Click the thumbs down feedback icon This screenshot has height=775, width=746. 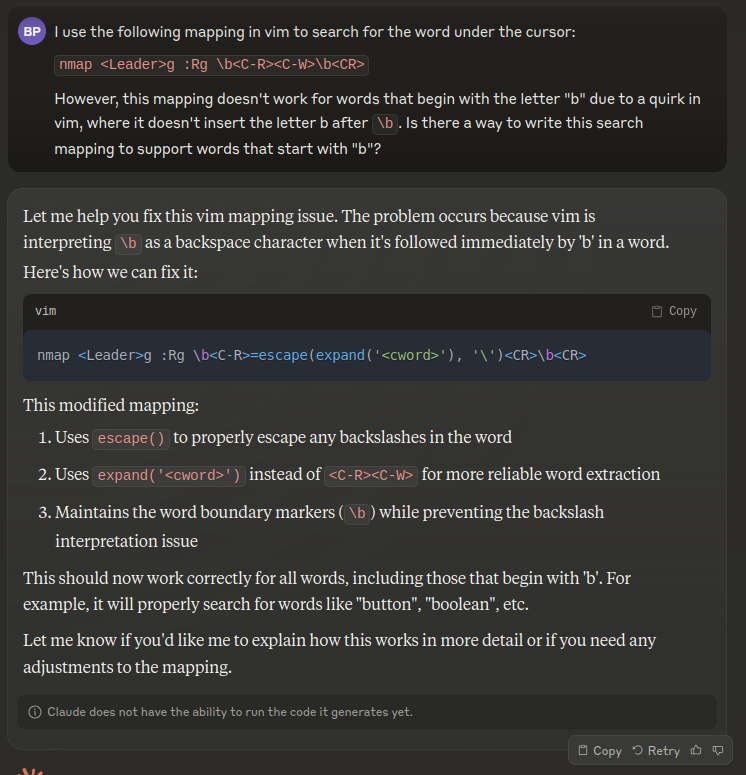click(718, 750)
